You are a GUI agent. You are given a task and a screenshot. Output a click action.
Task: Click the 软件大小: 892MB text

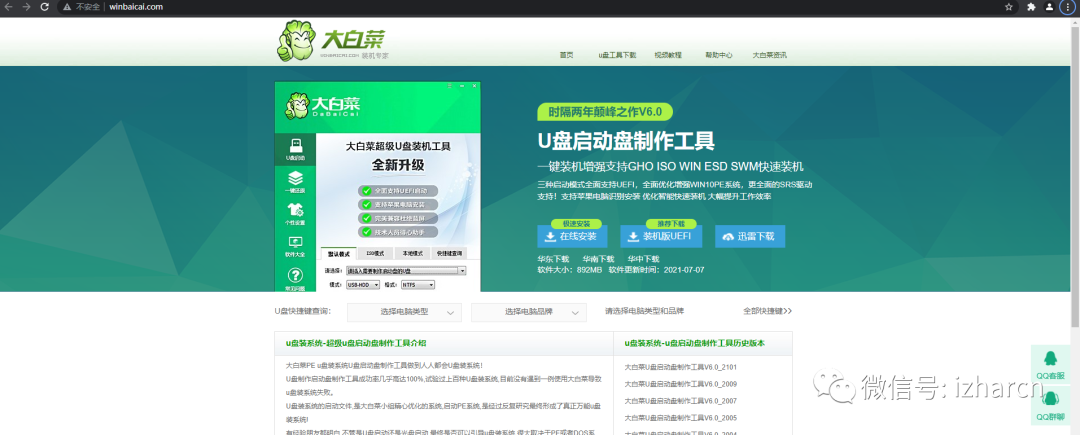(x=570, y=270)
